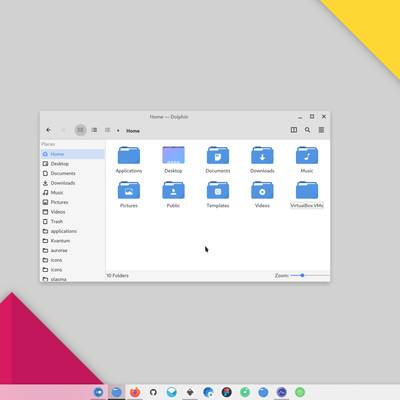
Task: Select the Documents folder icon
Action: (218, 155)
